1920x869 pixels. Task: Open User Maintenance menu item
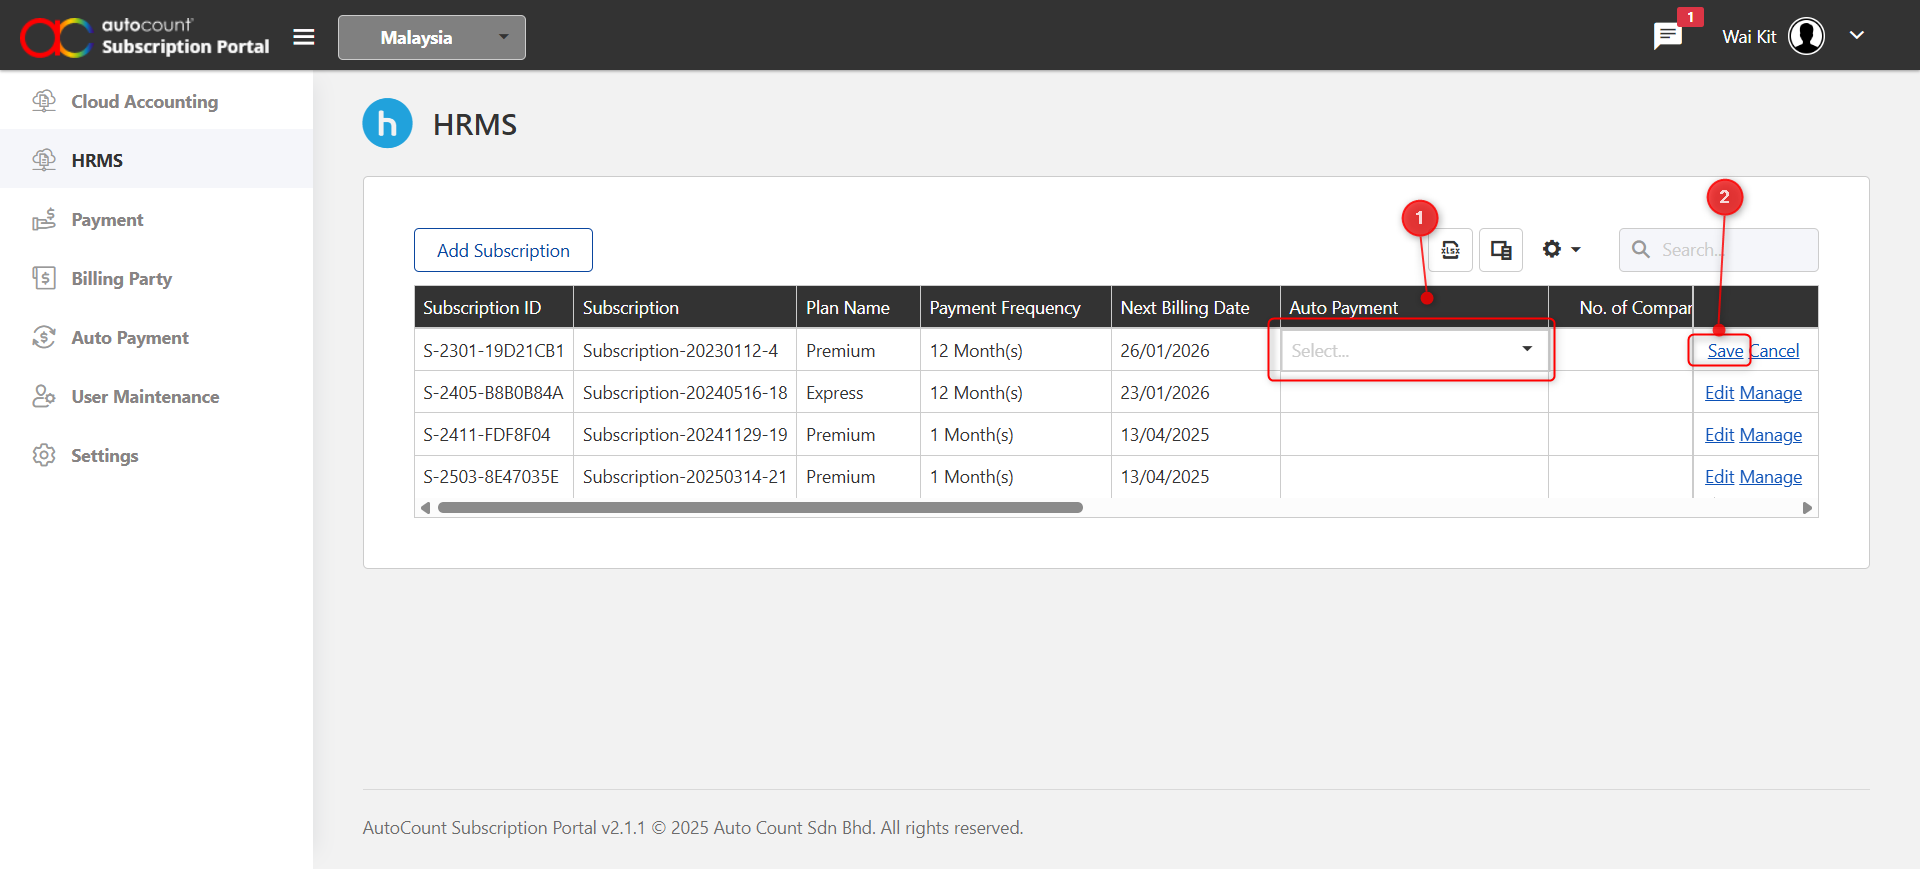coord(156,396)
